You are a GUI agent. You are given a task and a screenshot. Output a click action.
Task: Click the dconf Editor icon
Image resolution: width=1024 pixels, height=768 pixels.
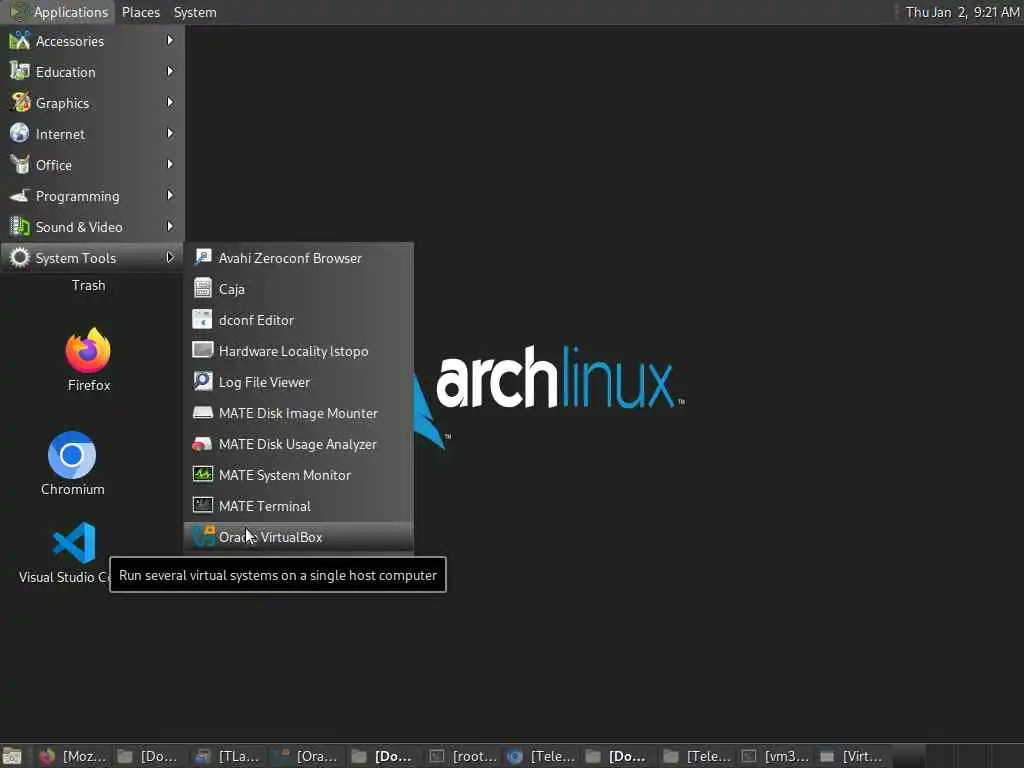(202, 319)
